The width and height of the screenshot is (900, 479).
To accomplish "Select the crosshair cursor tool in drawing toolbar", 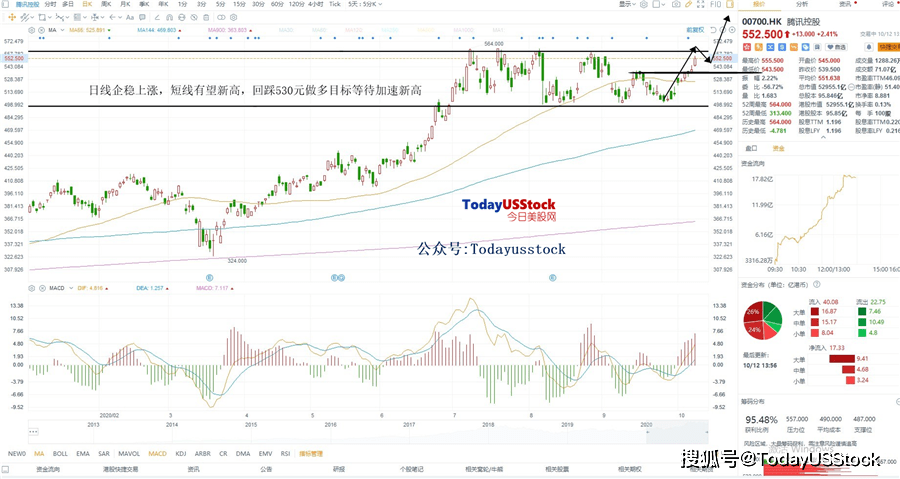I will (x=12, y=17).
